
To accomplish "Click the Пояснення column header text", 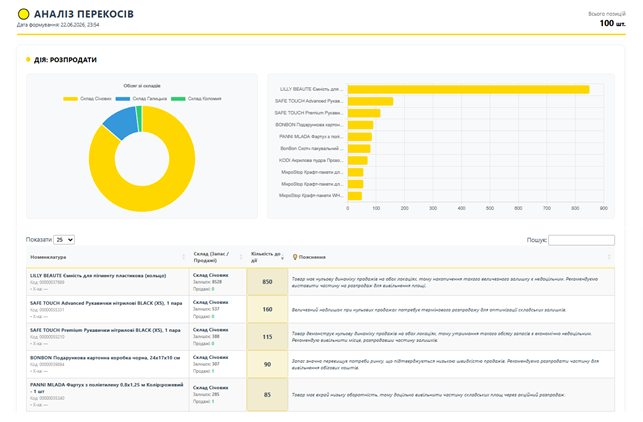I will point(312,257).
